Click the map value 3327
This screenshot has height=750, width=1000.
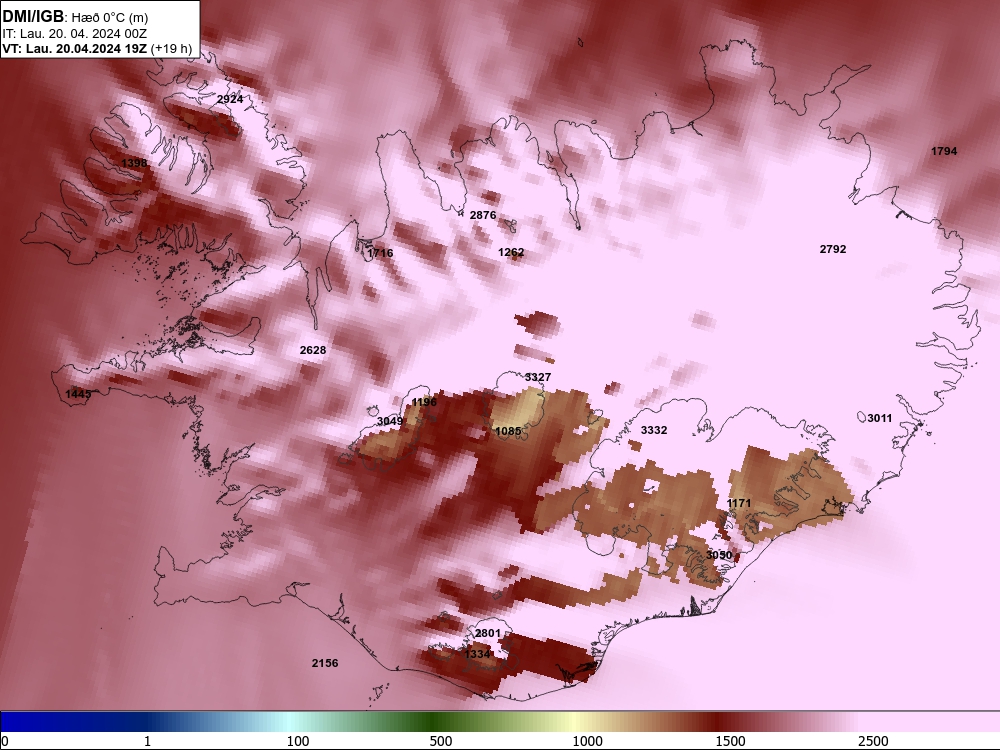tap(538, 377)
